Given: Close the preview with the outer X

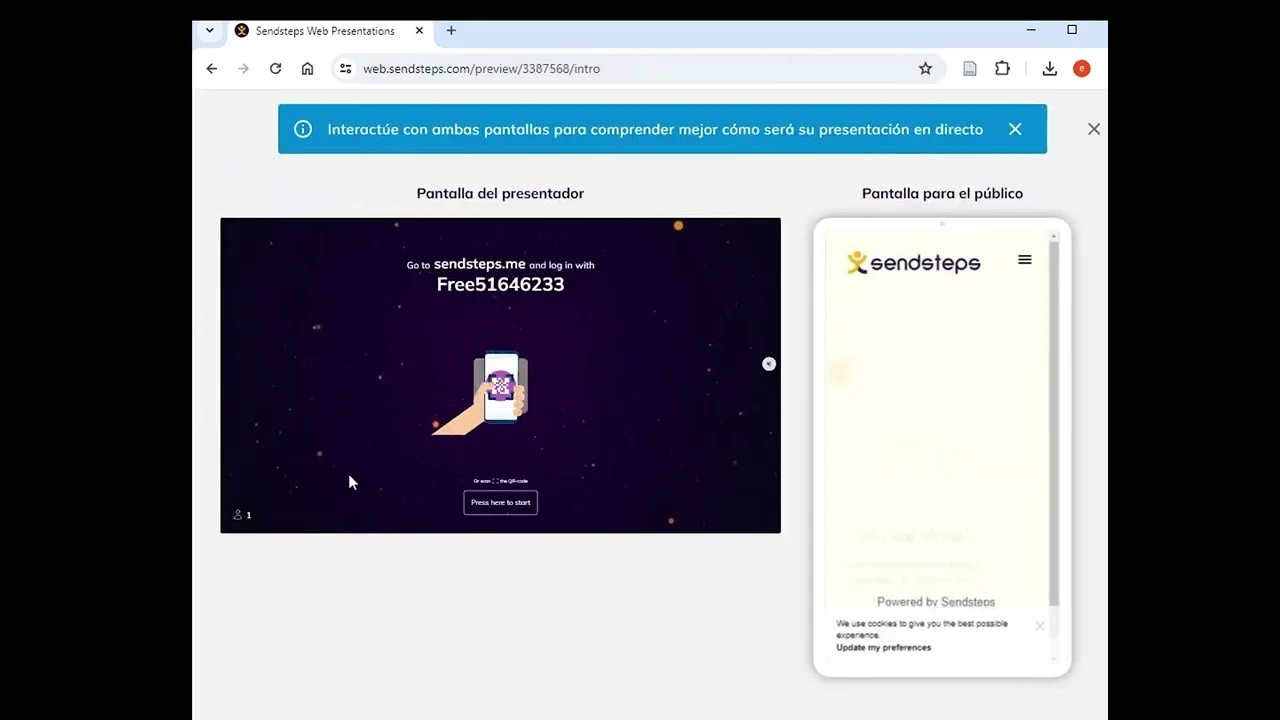Looking at the screenshot, I should tap(1093, 129).
